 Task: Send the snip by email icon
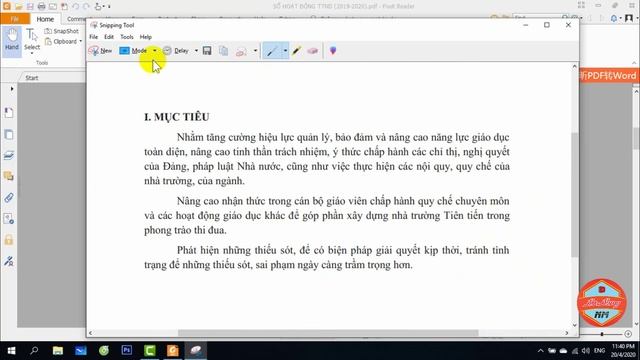click(241, 51)
